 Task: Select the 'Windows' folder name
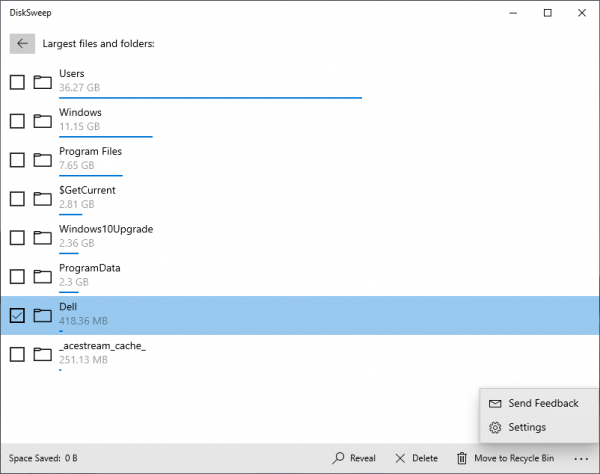[80, 112]
